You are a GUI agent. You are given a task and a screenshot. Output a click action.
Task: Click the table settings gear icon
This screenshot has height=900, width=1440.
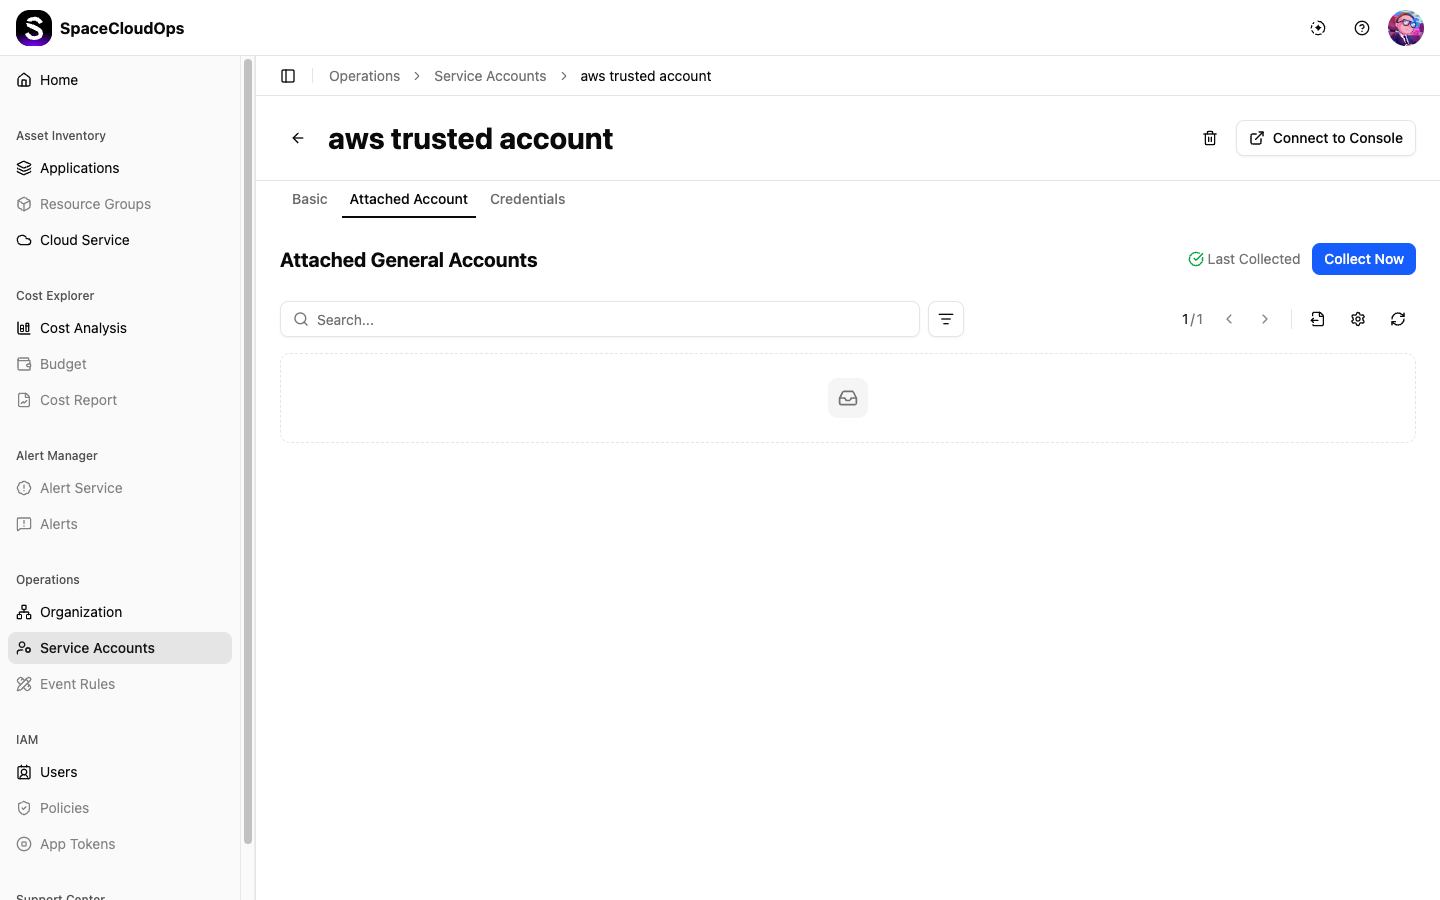[x=1358, y=319]
